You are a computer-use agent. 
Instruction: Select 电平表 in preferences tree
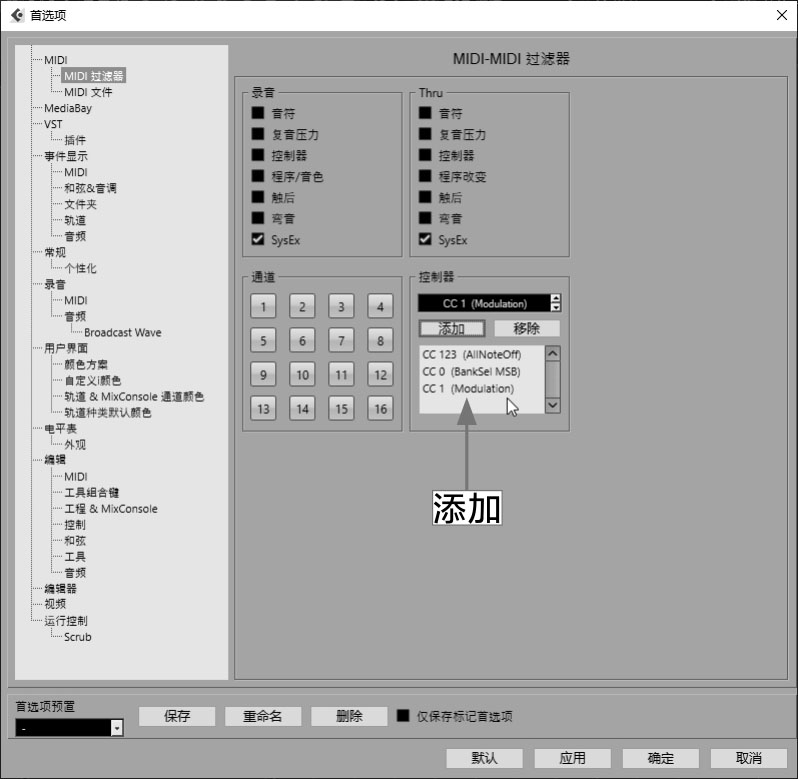point(60,428)
